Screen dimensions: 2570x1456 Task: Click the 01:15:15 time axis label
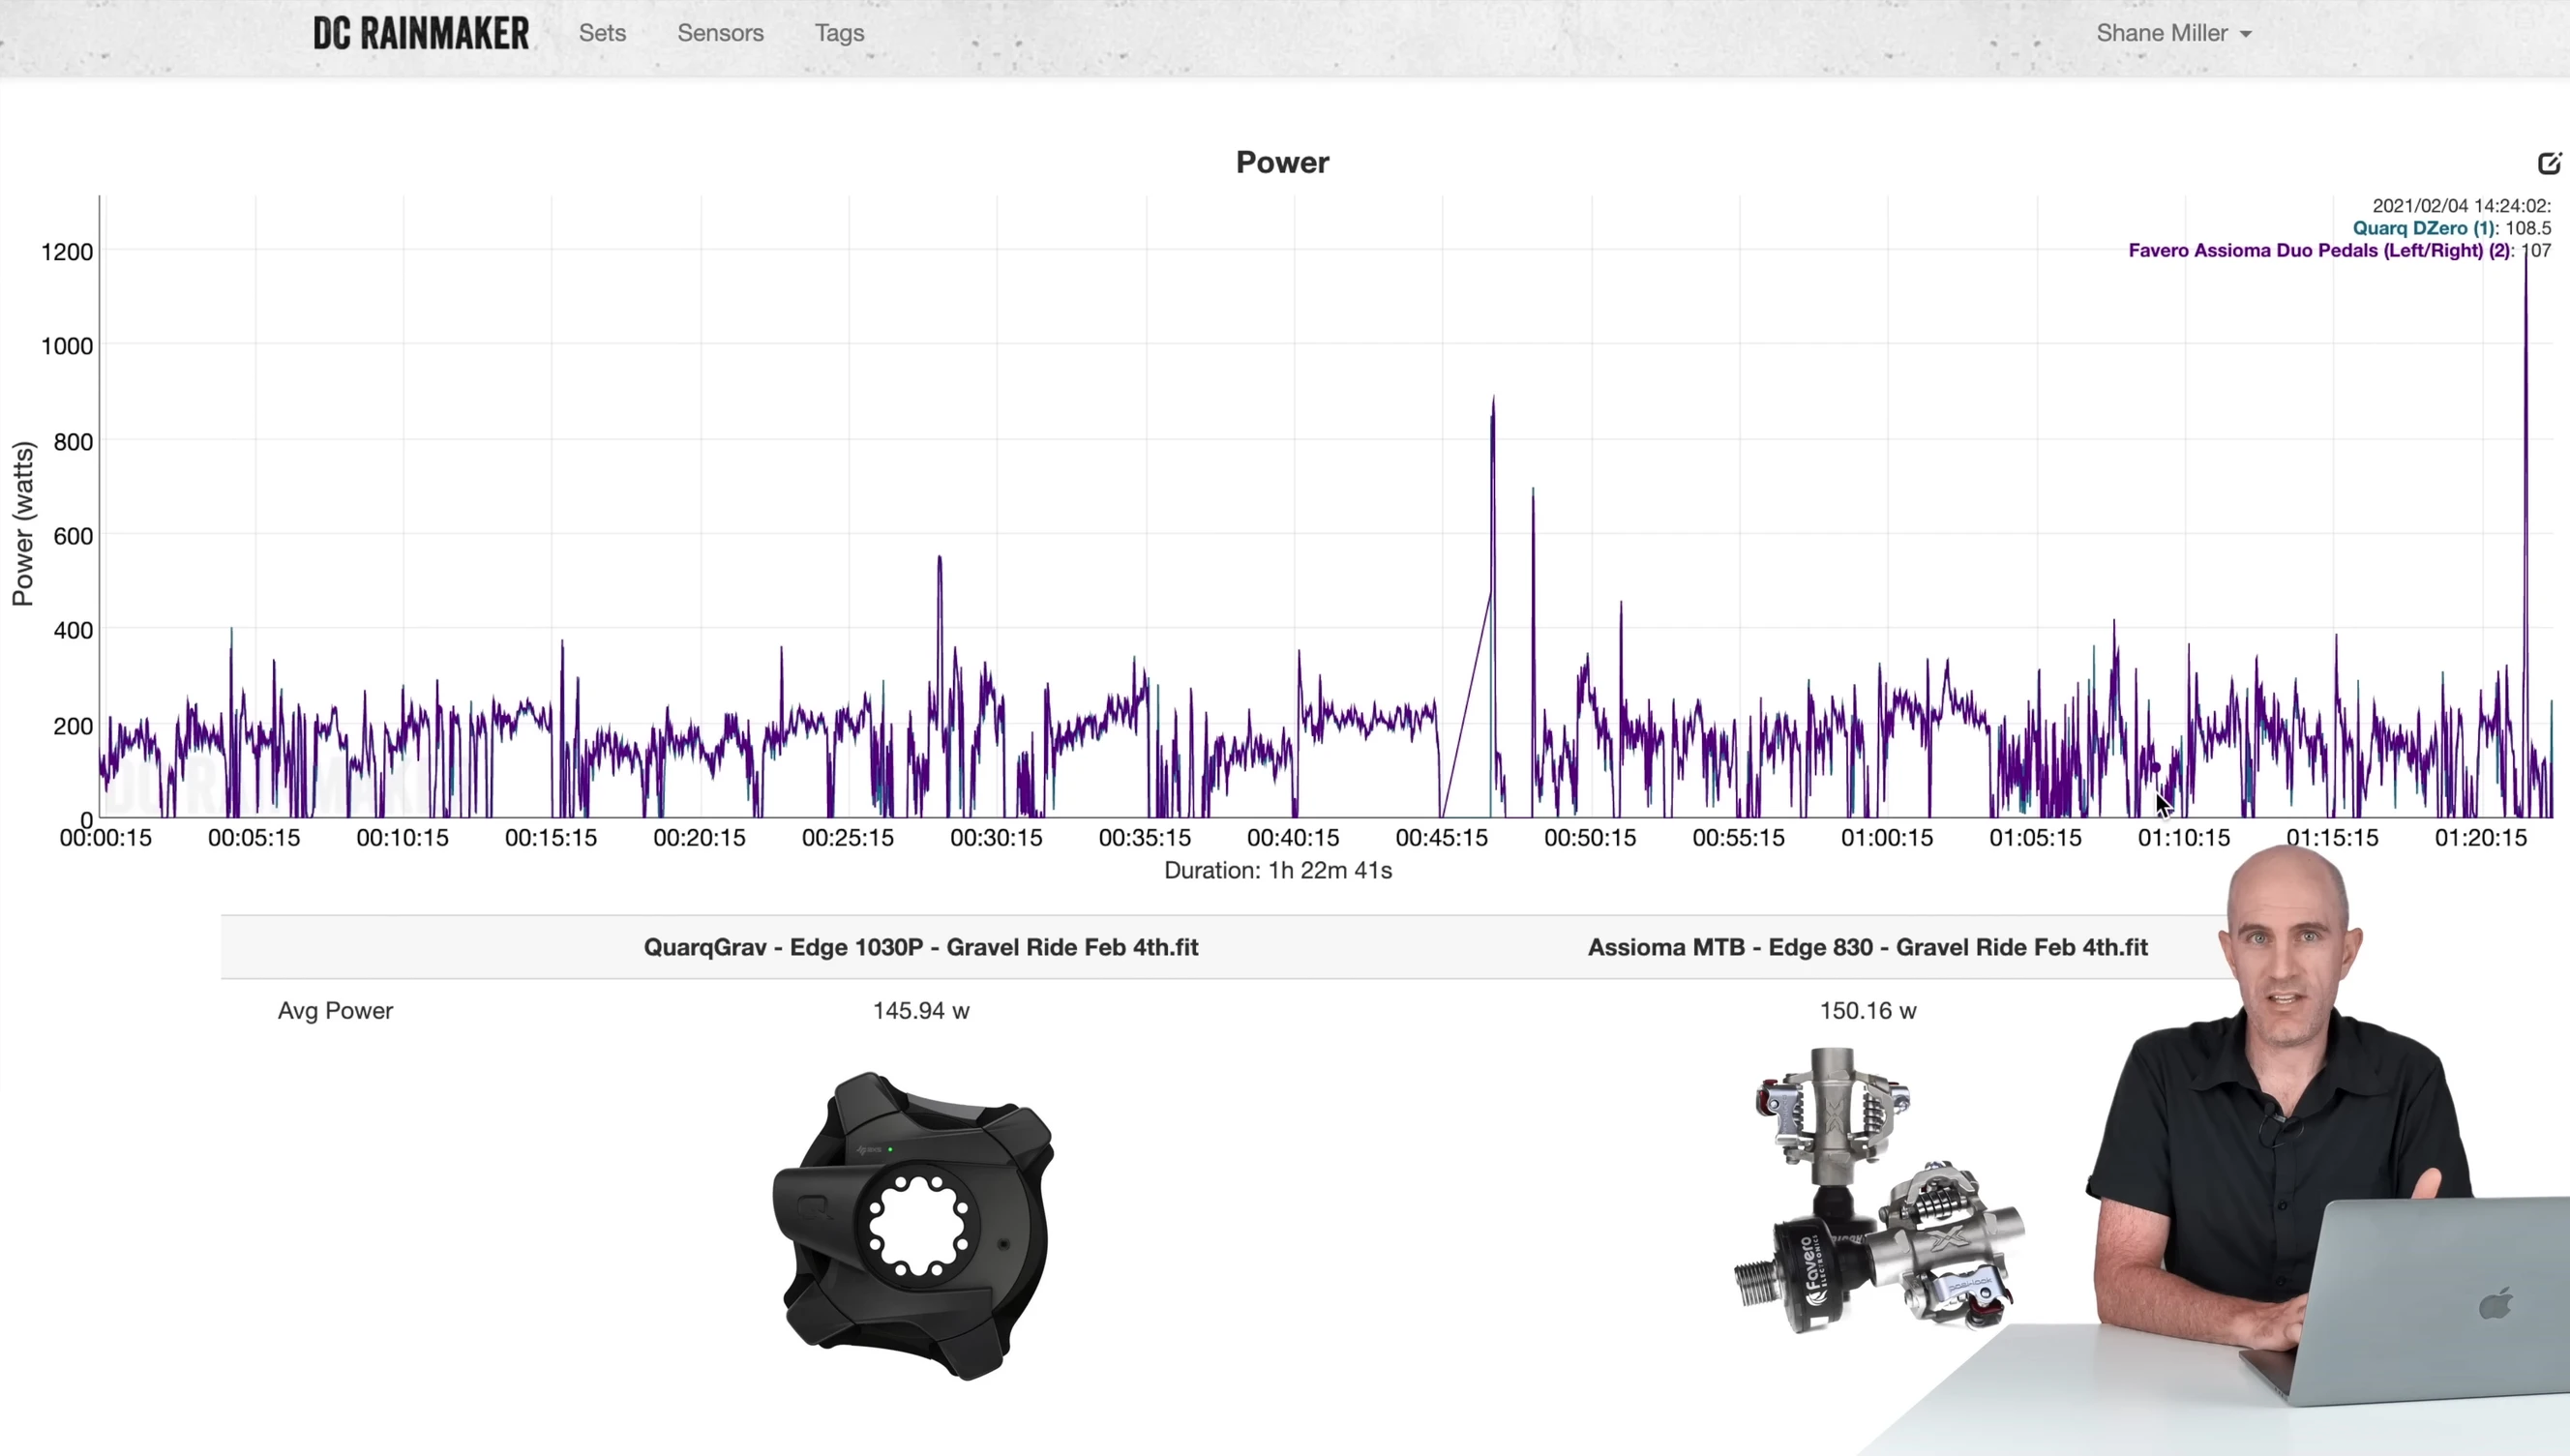[x=2332, y=838]
